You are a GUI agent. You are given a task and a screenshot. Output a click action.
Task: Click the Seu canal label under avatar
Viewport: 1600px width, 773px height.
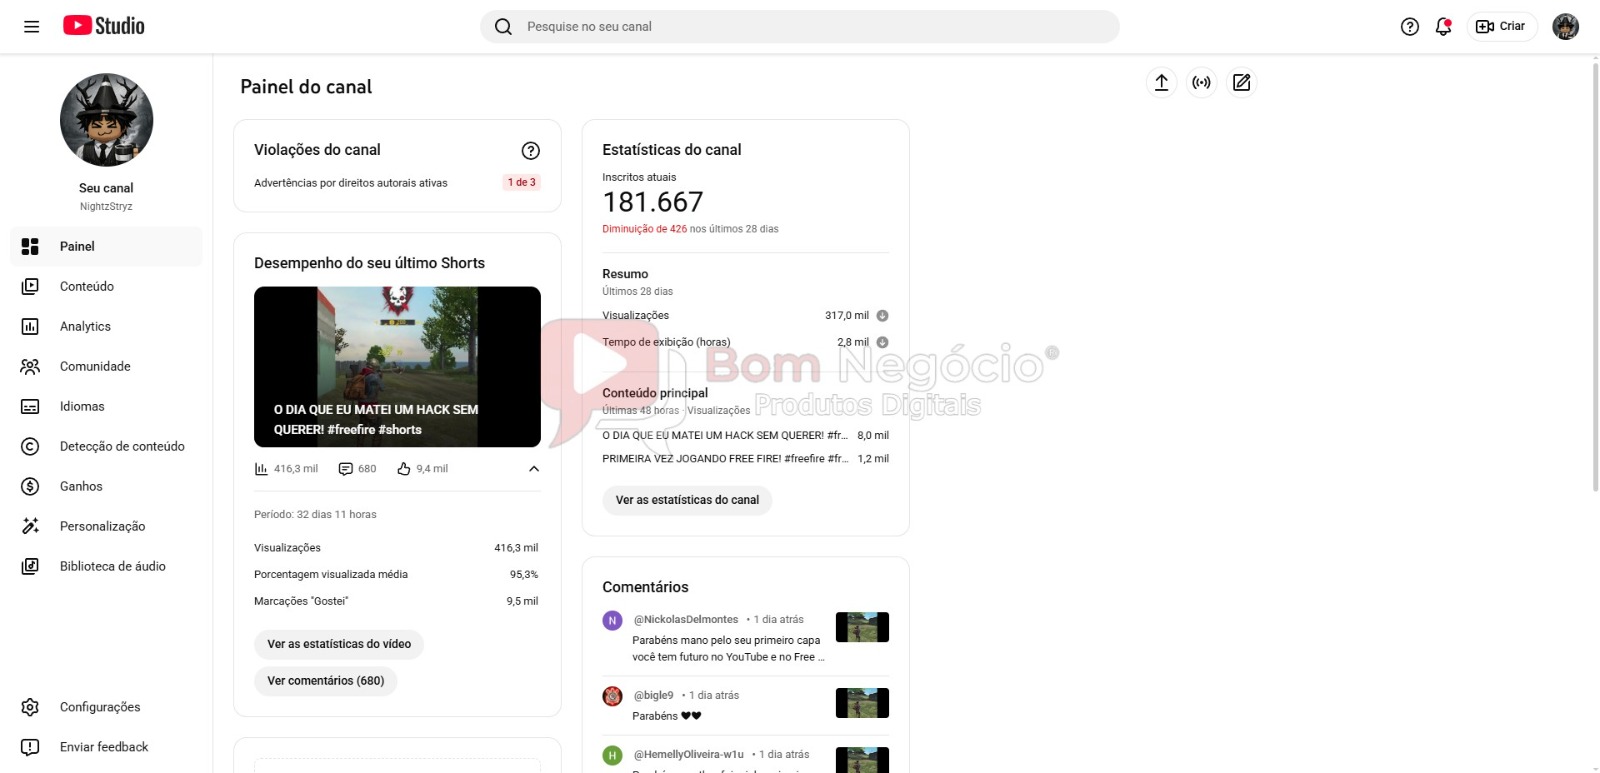(106, 188)
